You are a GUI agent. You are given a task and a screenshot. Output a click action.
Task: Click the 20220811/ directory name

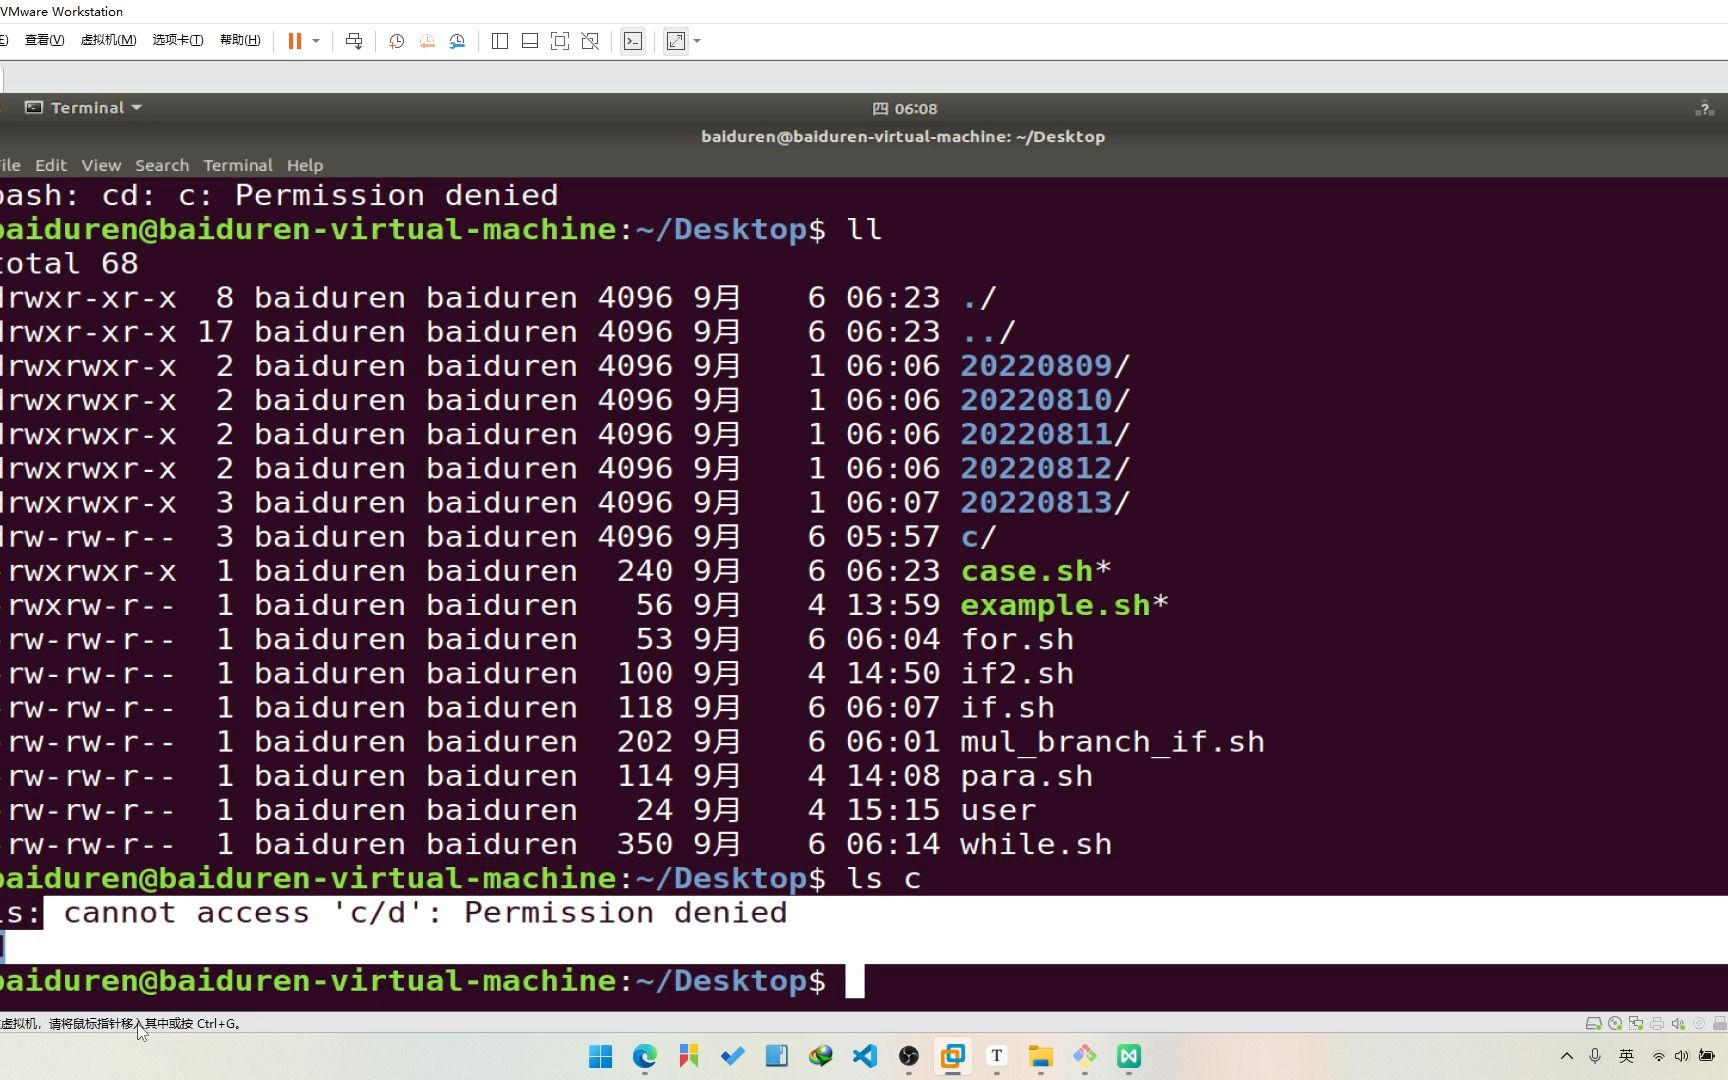1045,434
